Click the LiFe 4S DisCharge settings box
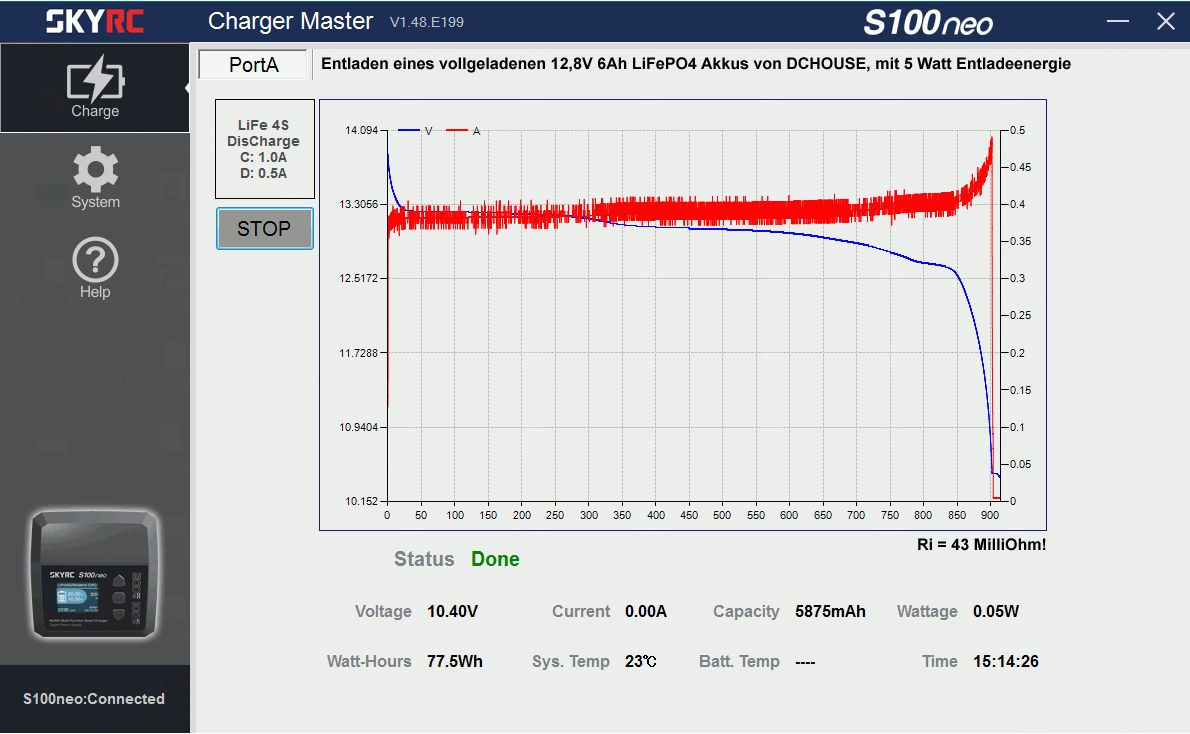This screenshot has height=734, width=1190. point(264,149)
